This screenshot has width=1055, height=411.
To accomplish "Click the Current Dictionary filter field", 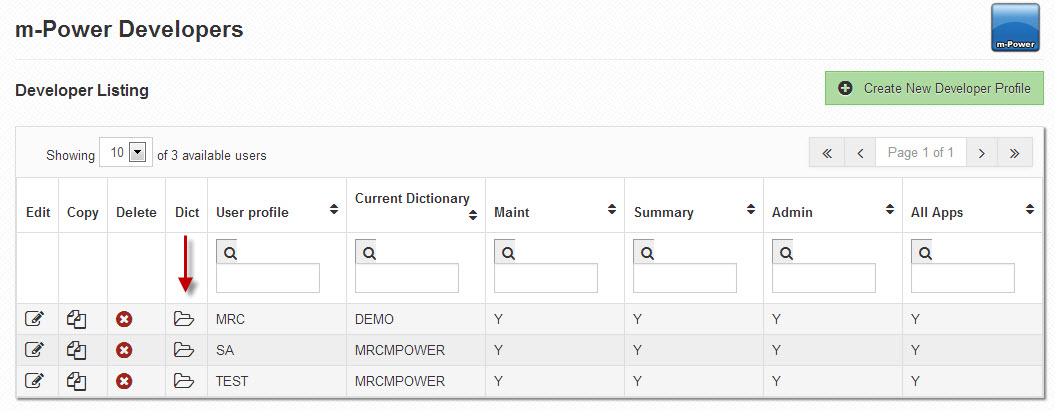I will (x=407, y=278).
